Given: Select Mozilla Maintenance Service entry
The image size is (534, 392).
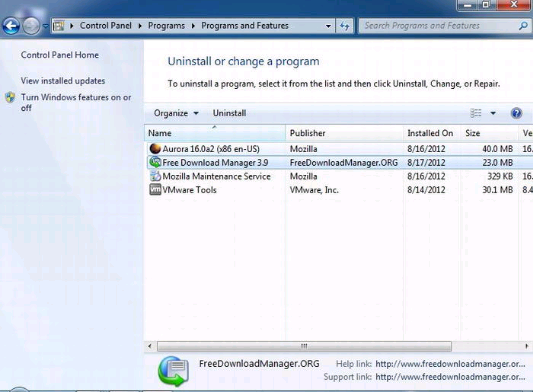Looking at the screenshot, I should 339,176.
